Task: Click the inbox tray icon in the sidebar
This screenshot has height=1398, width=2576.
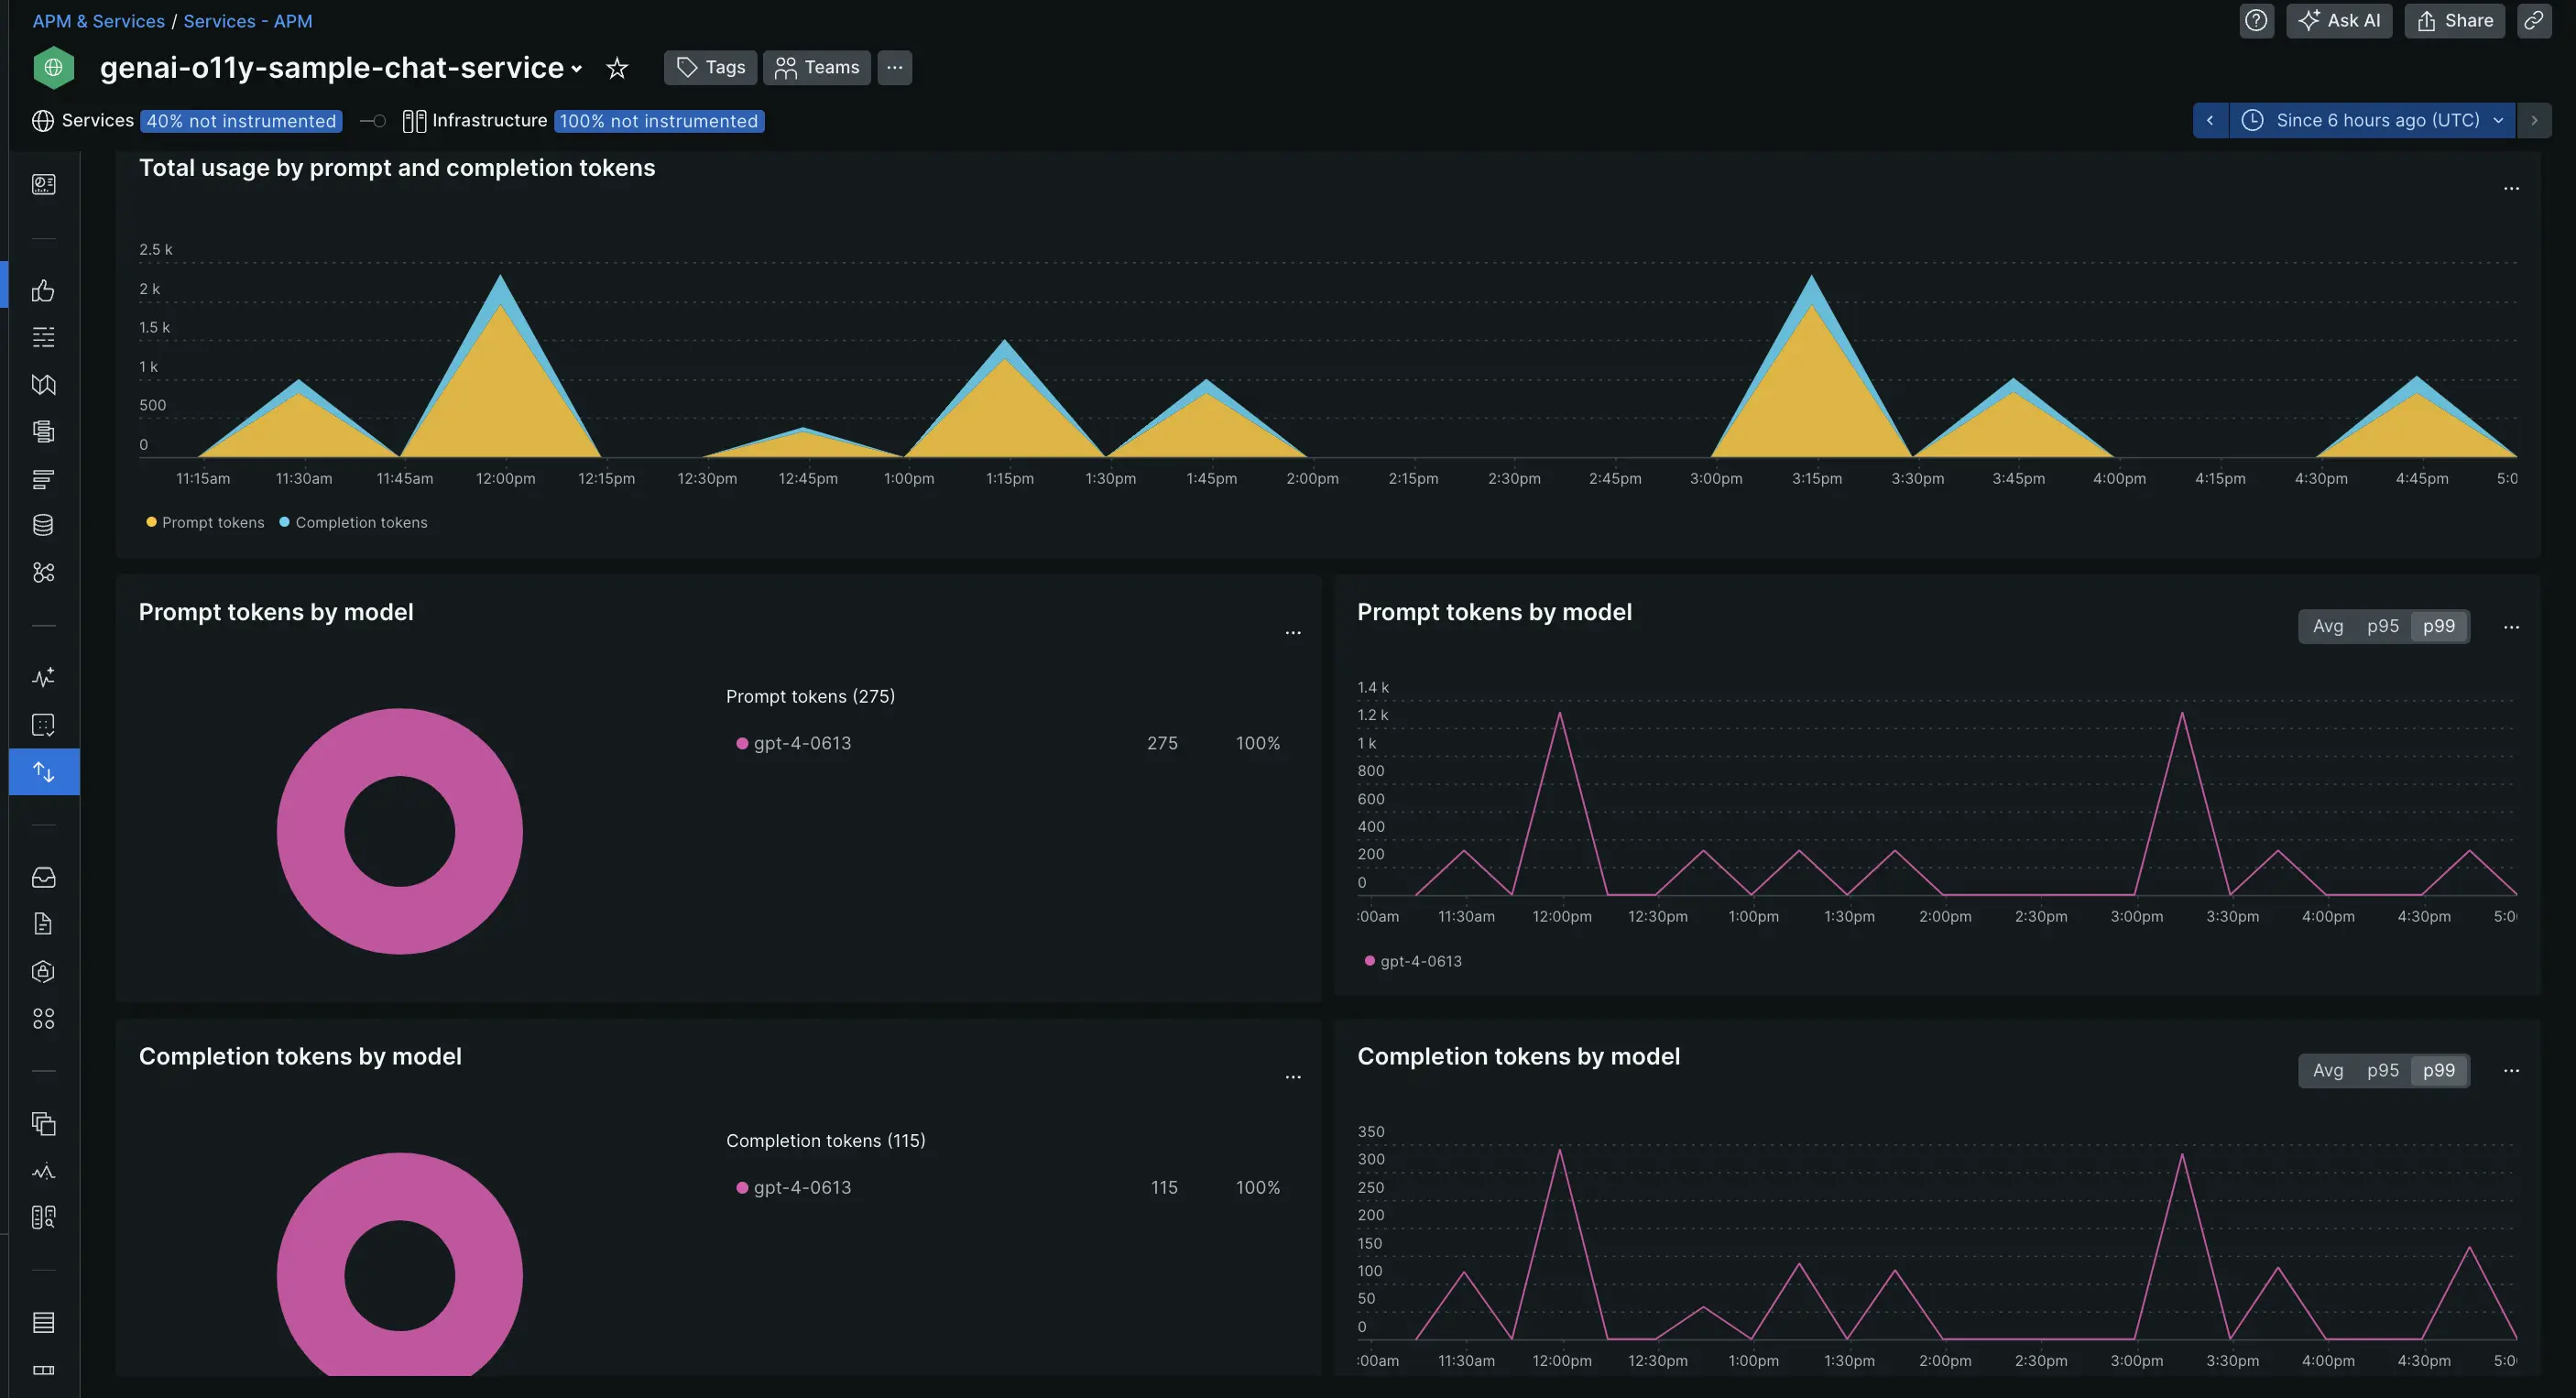Action: tap(43, 878)
